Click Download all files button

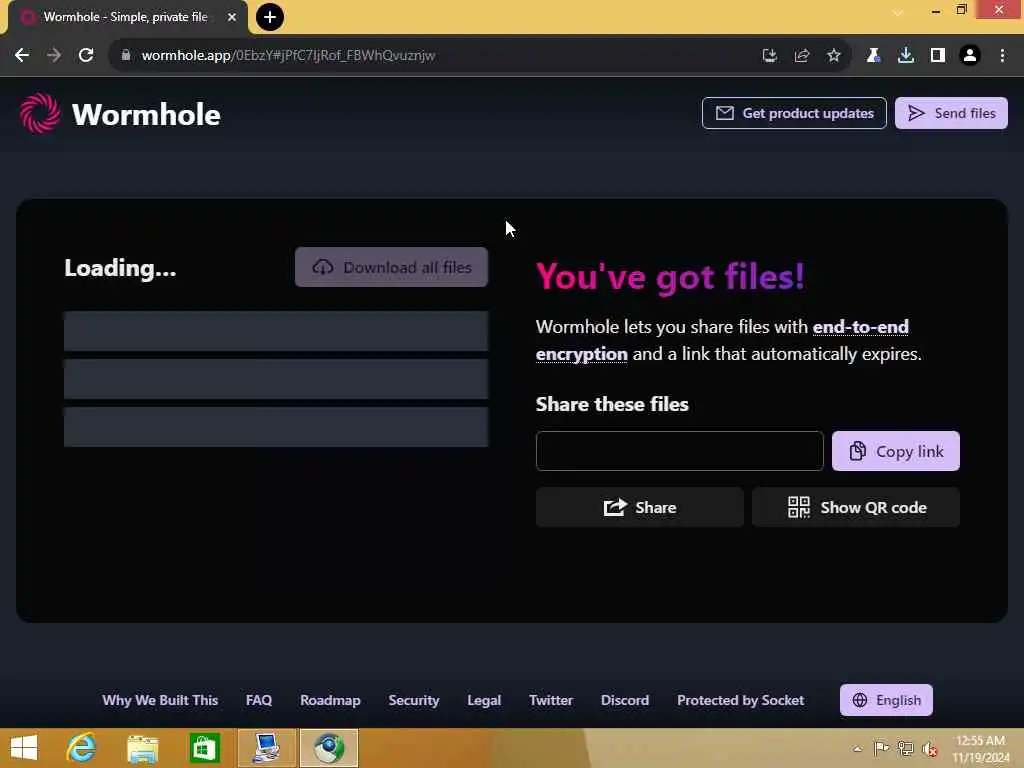pos(391,267)
